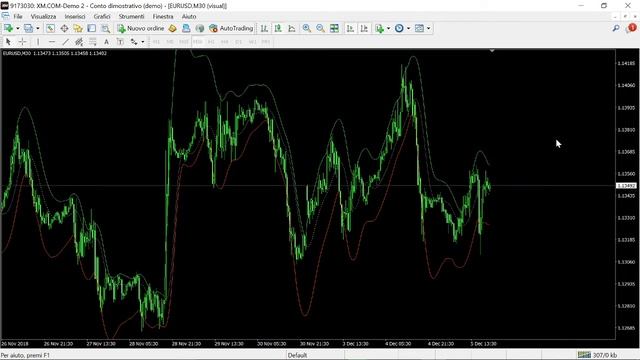Select the equidistant channel tool
The width and height of the screenshot is (640, 360).
[x=79, y=42]
